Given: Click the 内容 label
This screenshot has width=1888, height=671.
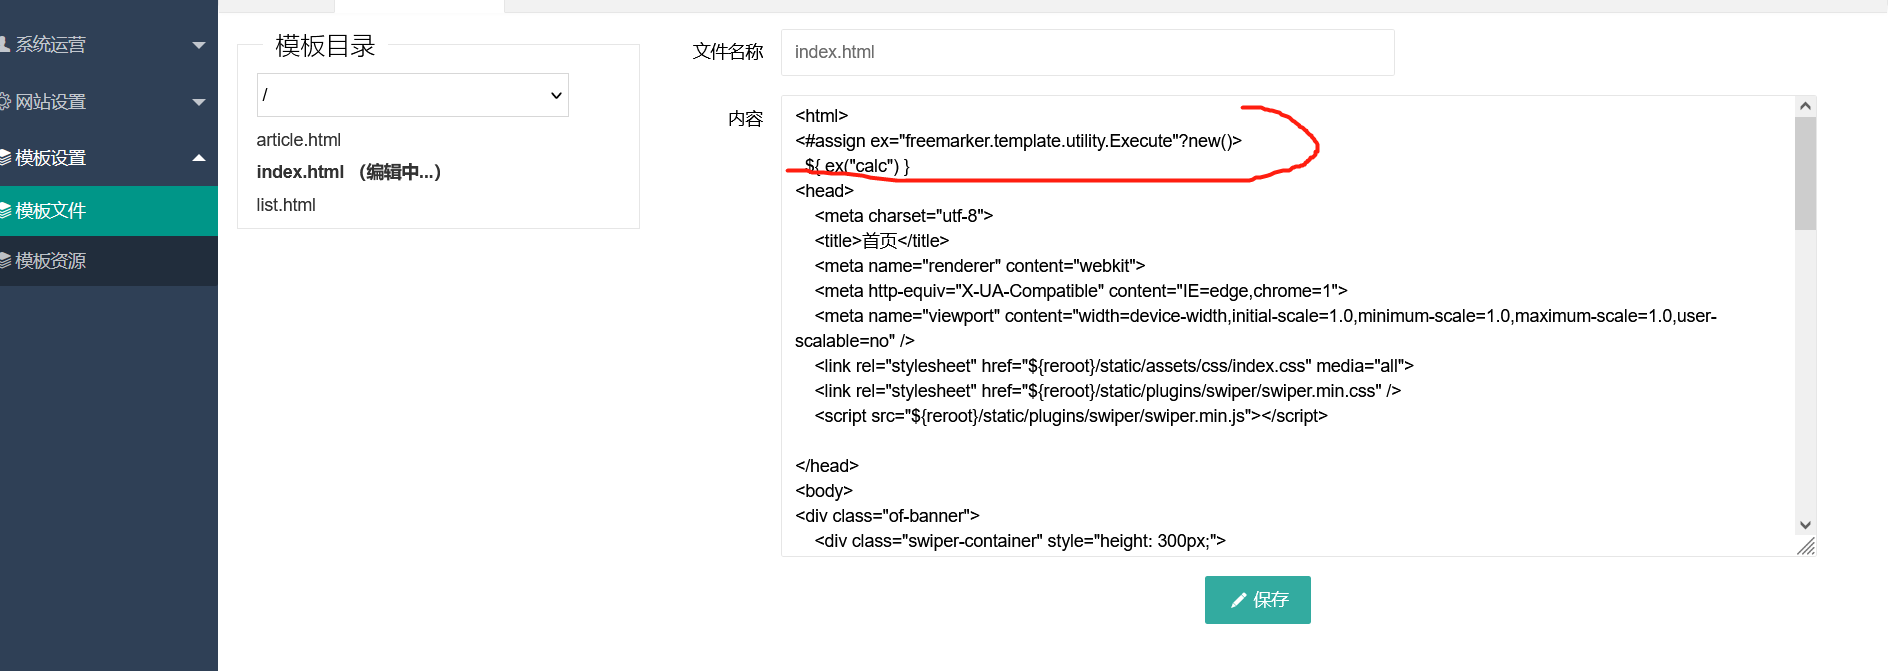Looking at the screenshot, I should pyautogui.click(x=746, y=119).
